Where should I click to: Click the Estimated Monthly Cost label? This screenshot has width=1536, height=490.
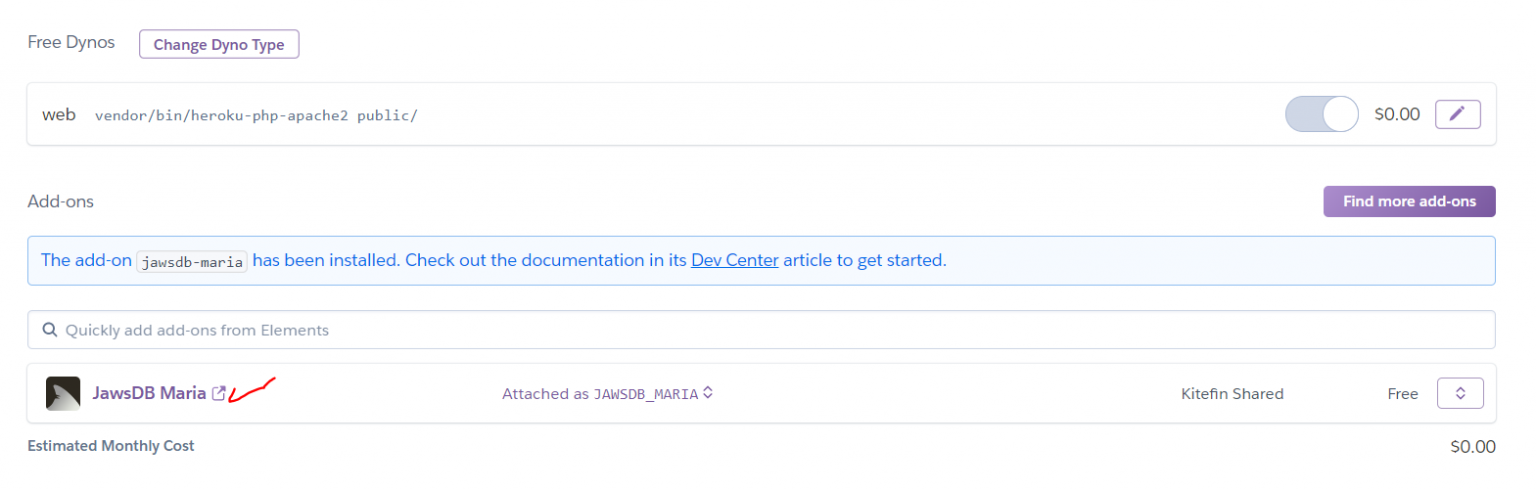111,446
